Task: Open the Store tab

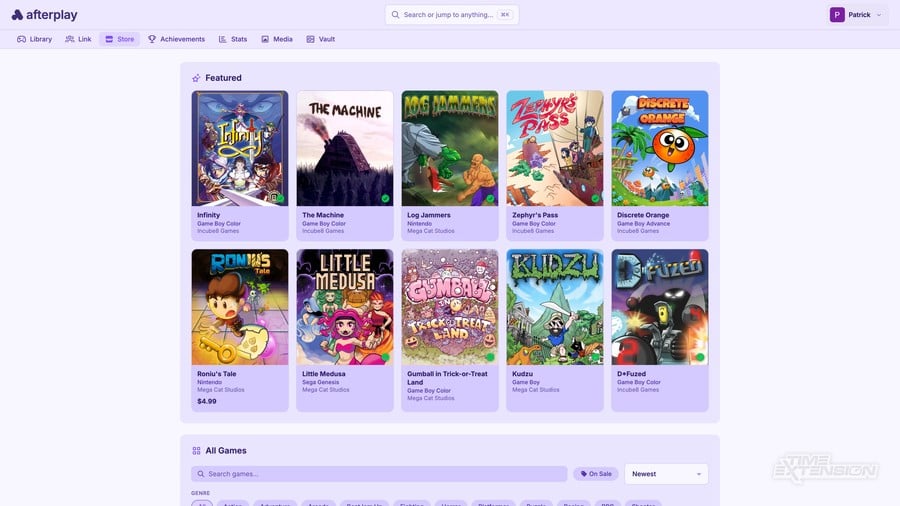Action: coord(119,39)
